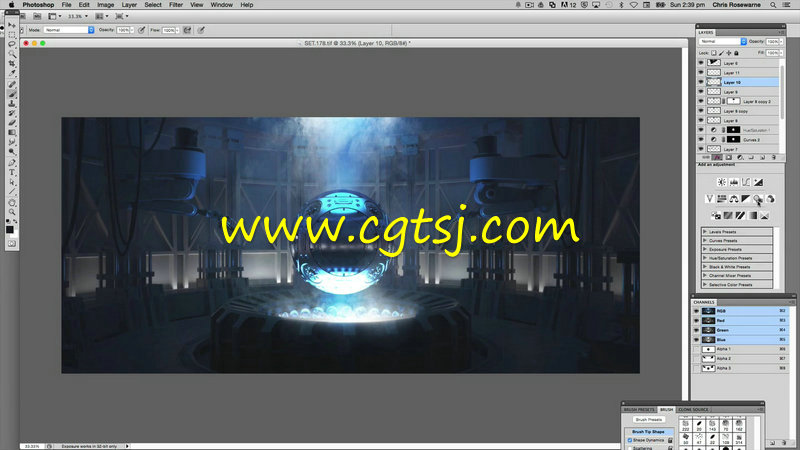Viewport: 800px width, 450px height.
Task: Select the Eraser tool
Action: pyautogui.click(x=12, y=123)
